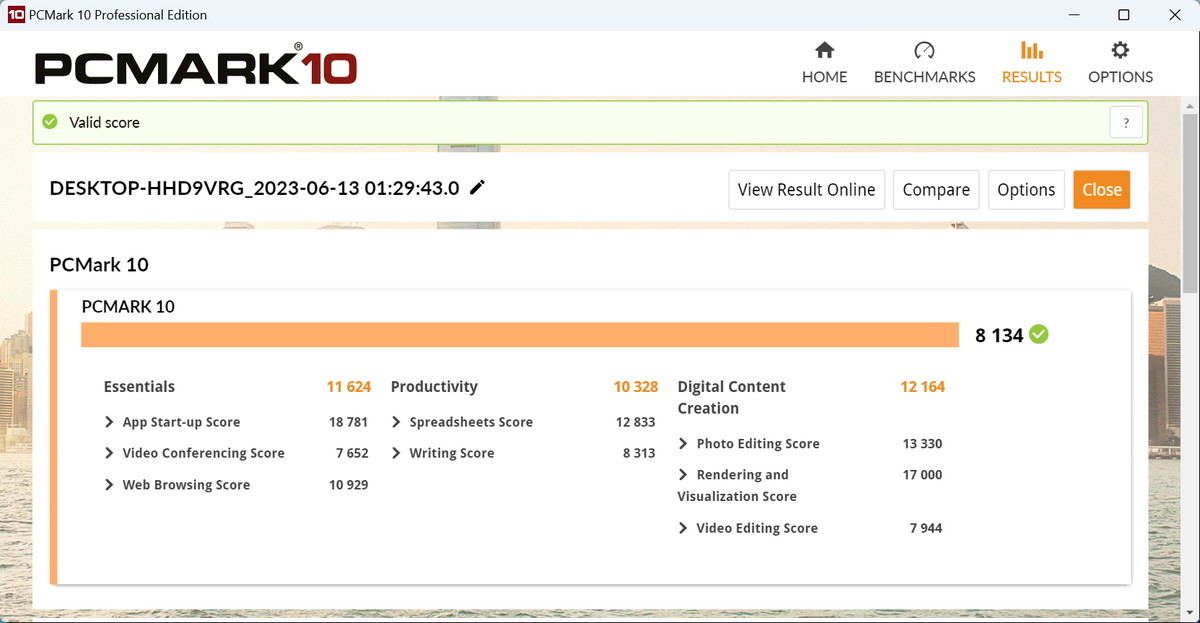Click the Productivity heading
1200x623 pixels.
(x=434, y=387)
